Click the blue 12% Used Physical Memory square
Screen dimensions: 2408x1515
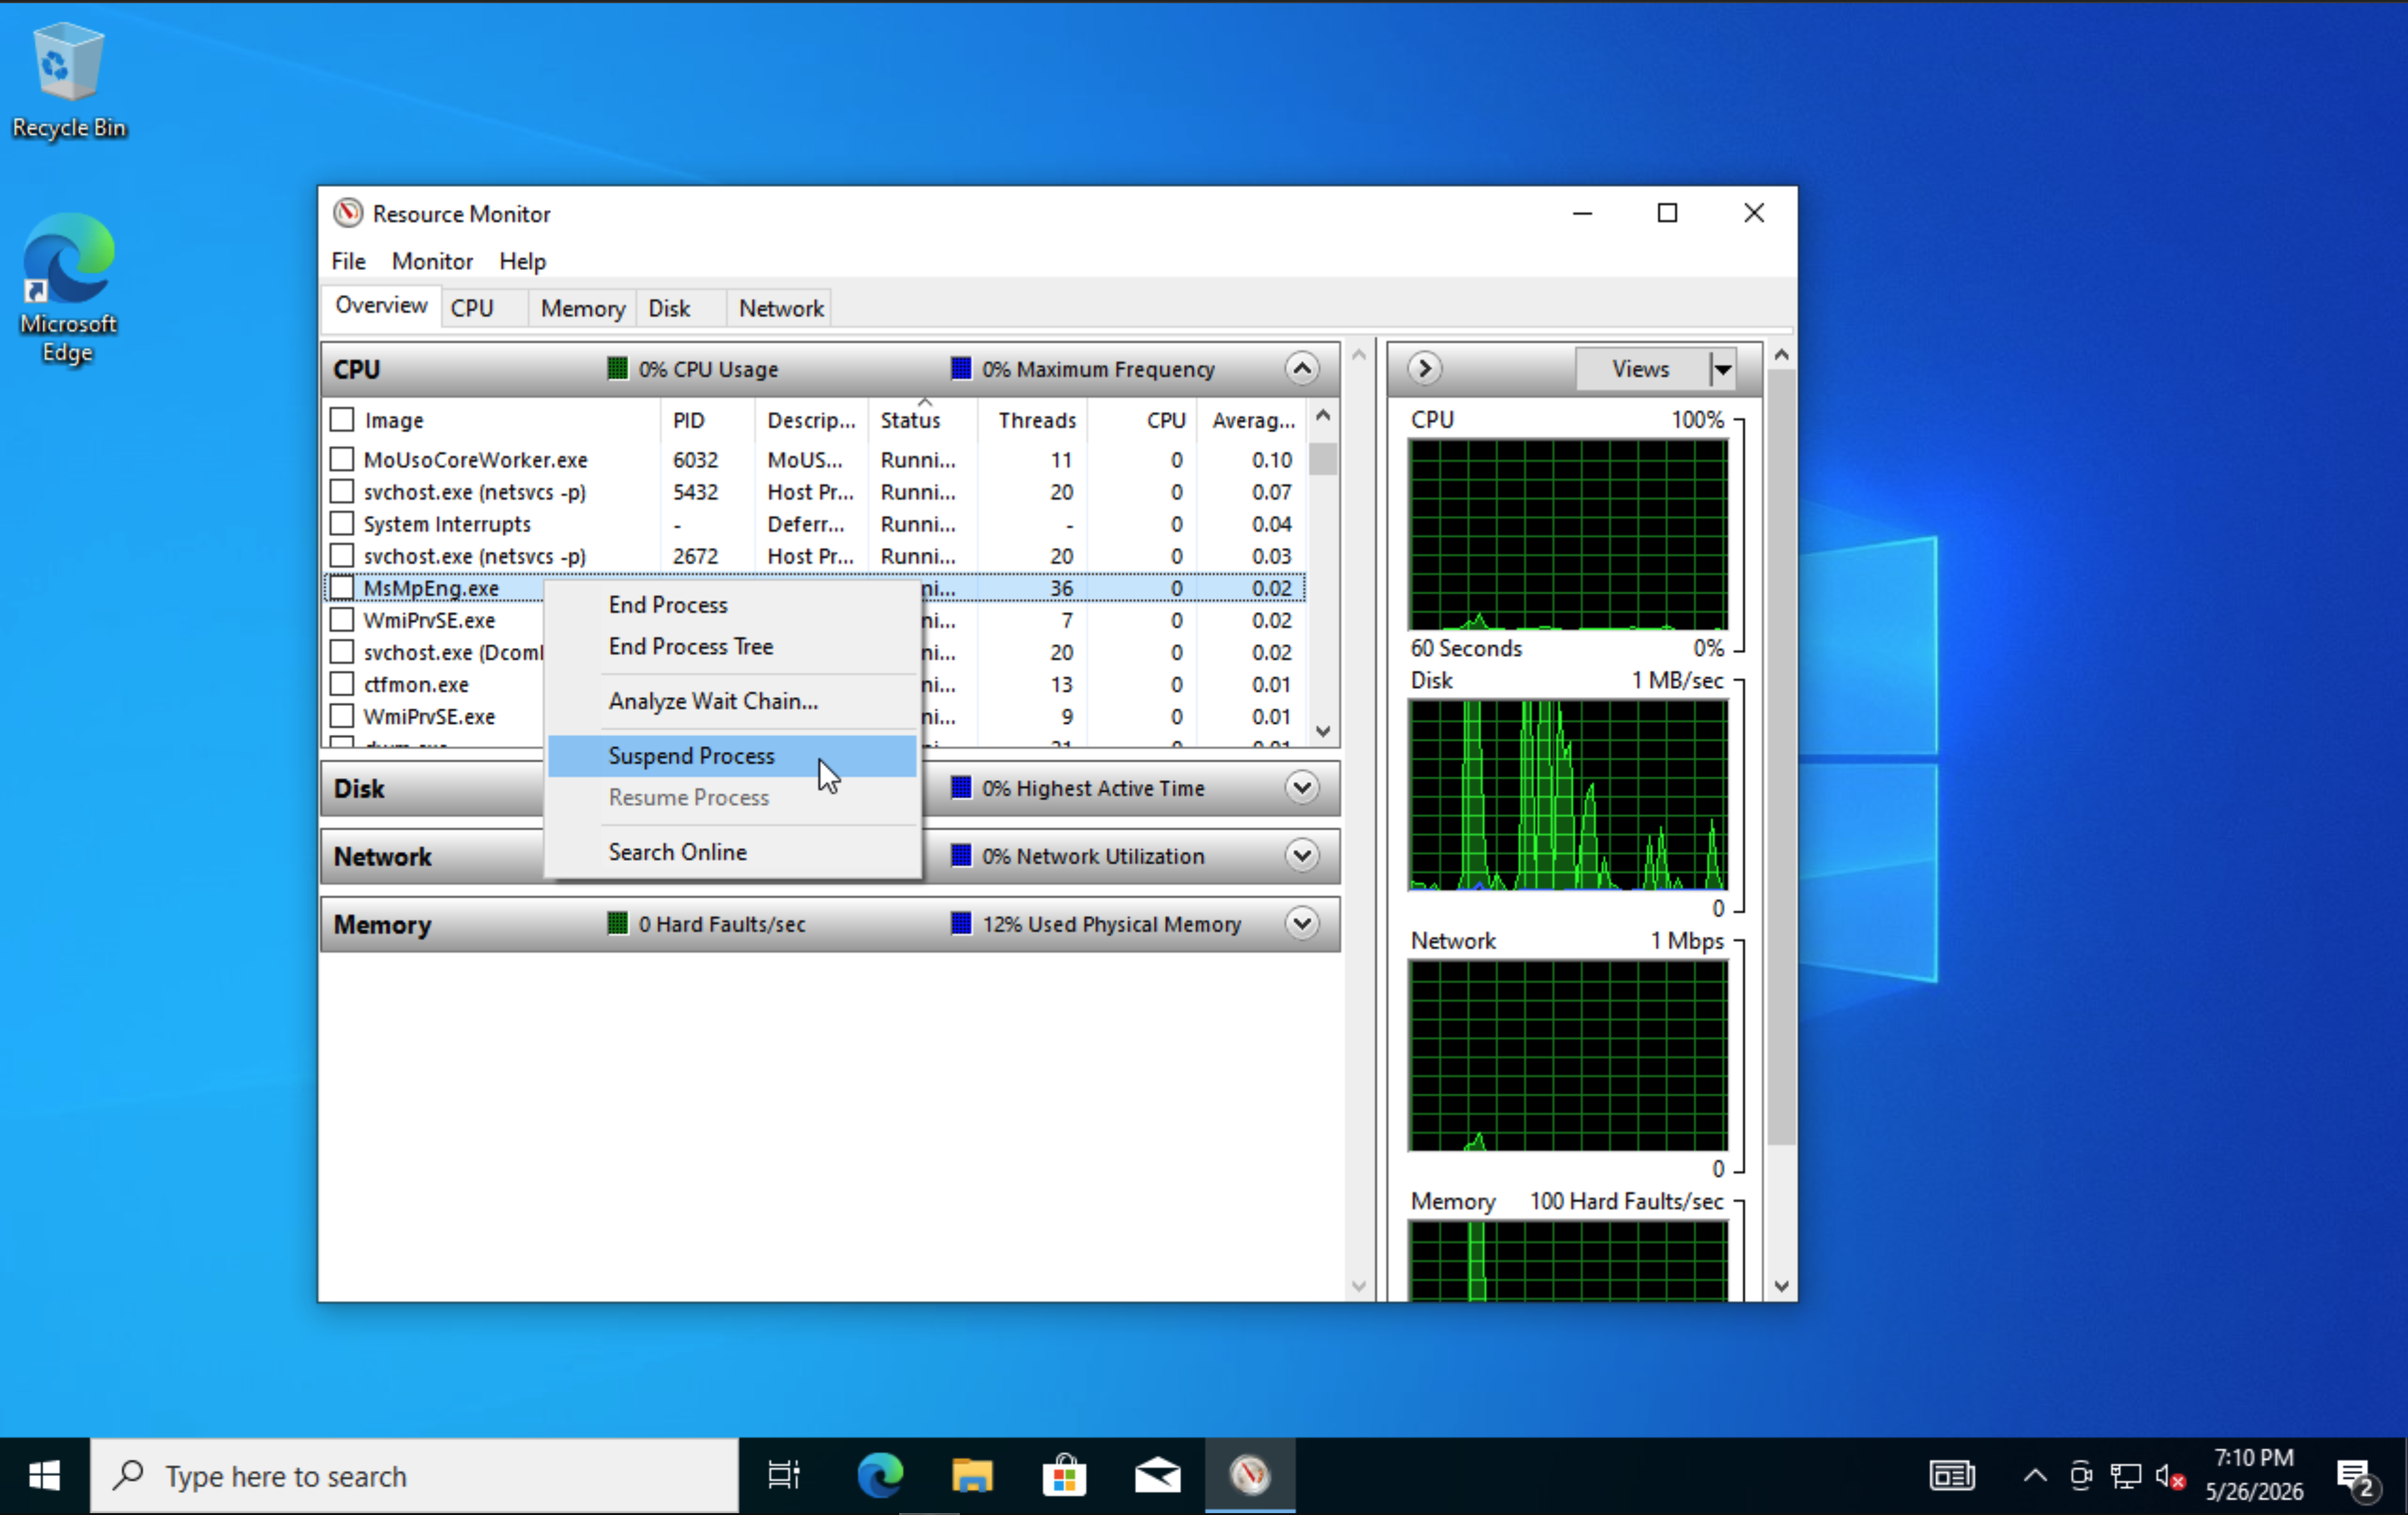click(x=961, y=924)
